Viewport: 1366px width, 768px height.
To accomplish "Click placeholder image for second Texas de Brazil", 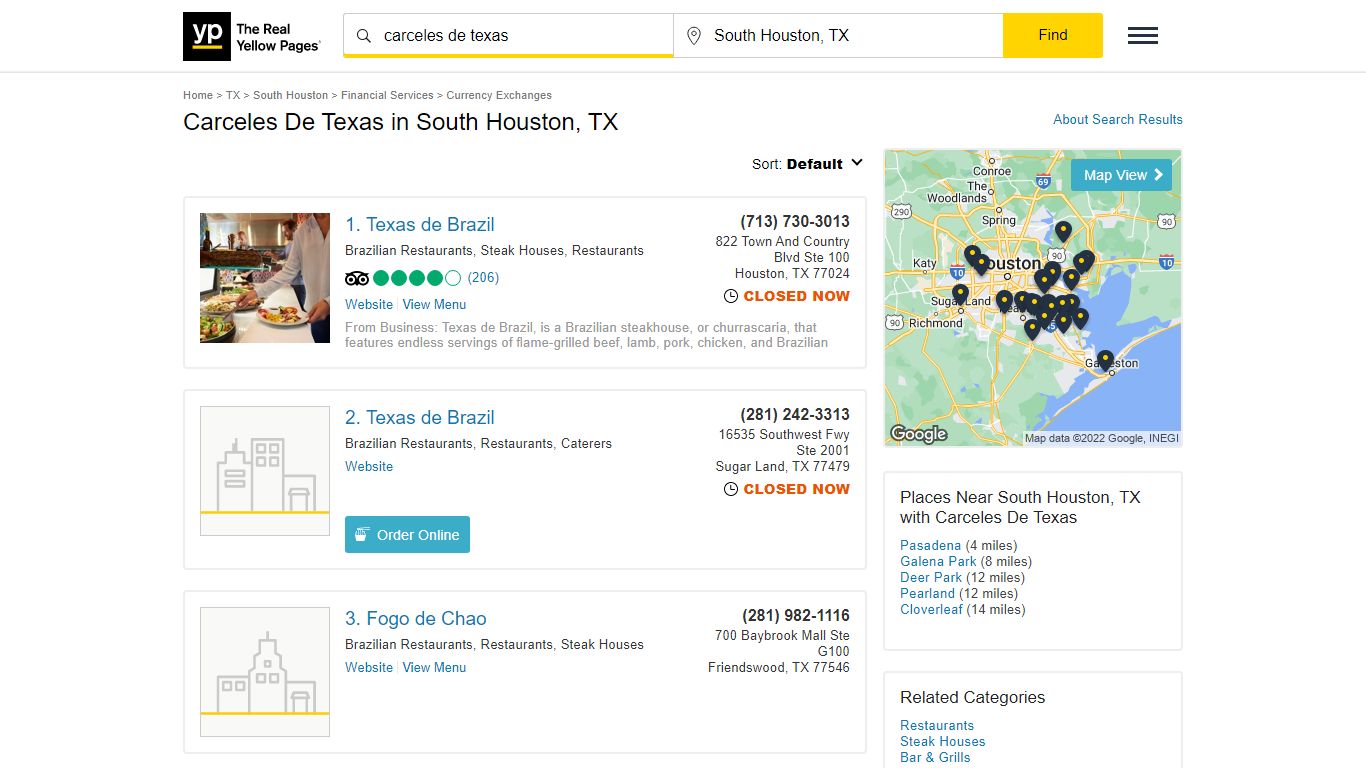I will coord(265,471).
